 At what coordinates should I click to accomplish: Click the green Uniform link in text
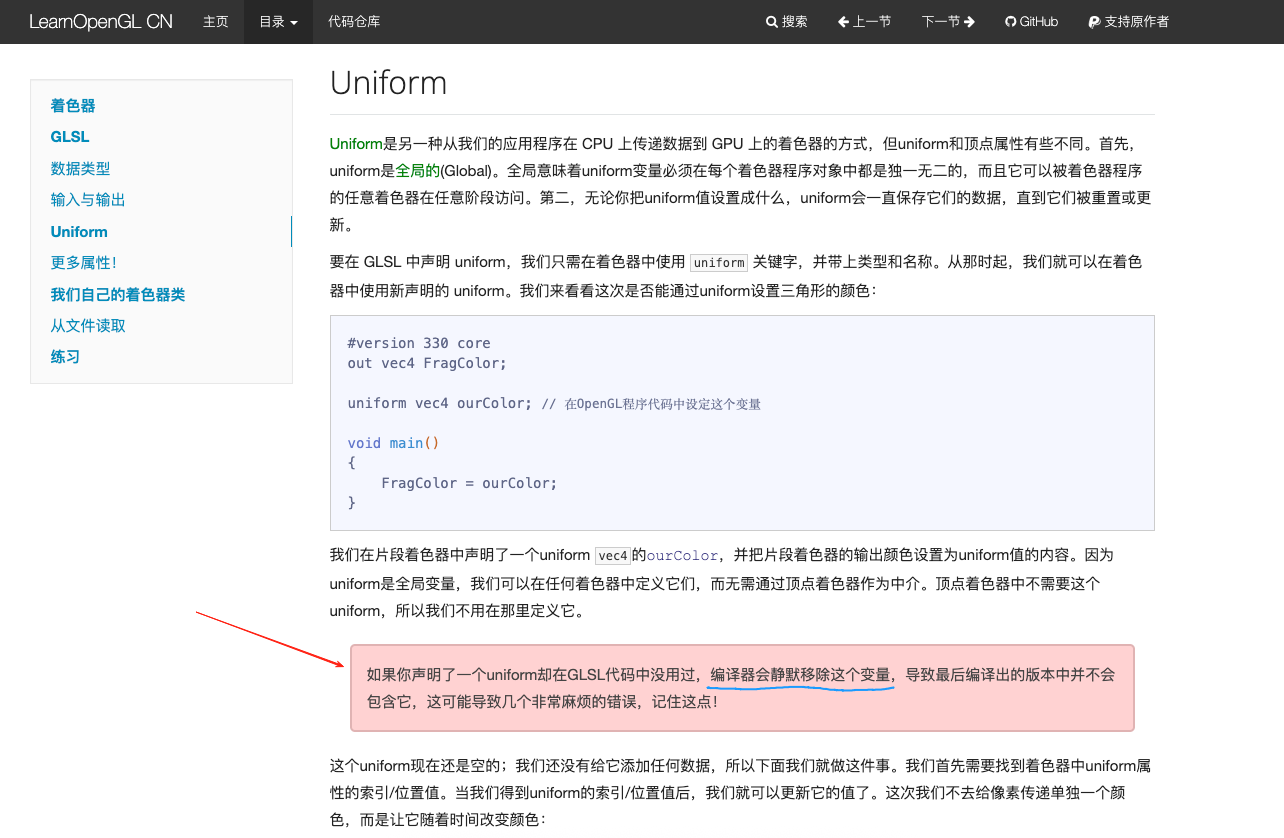tap(354, 143)
